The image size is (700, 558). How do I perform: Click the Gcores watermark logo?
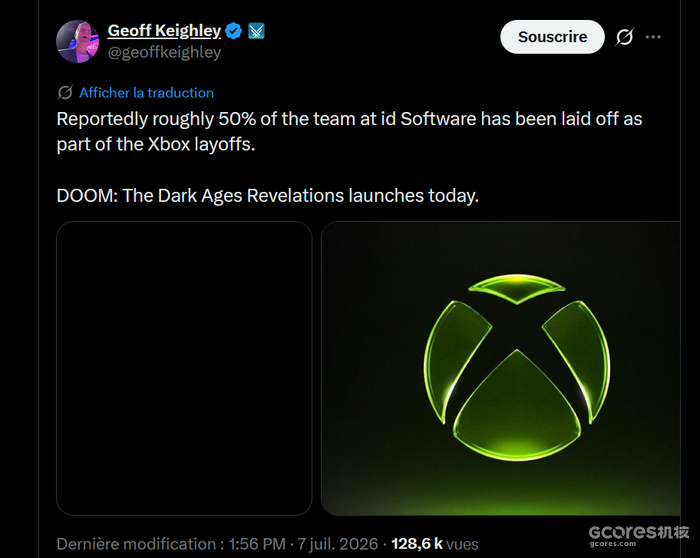pyautogui.click(x=638, y=532)
